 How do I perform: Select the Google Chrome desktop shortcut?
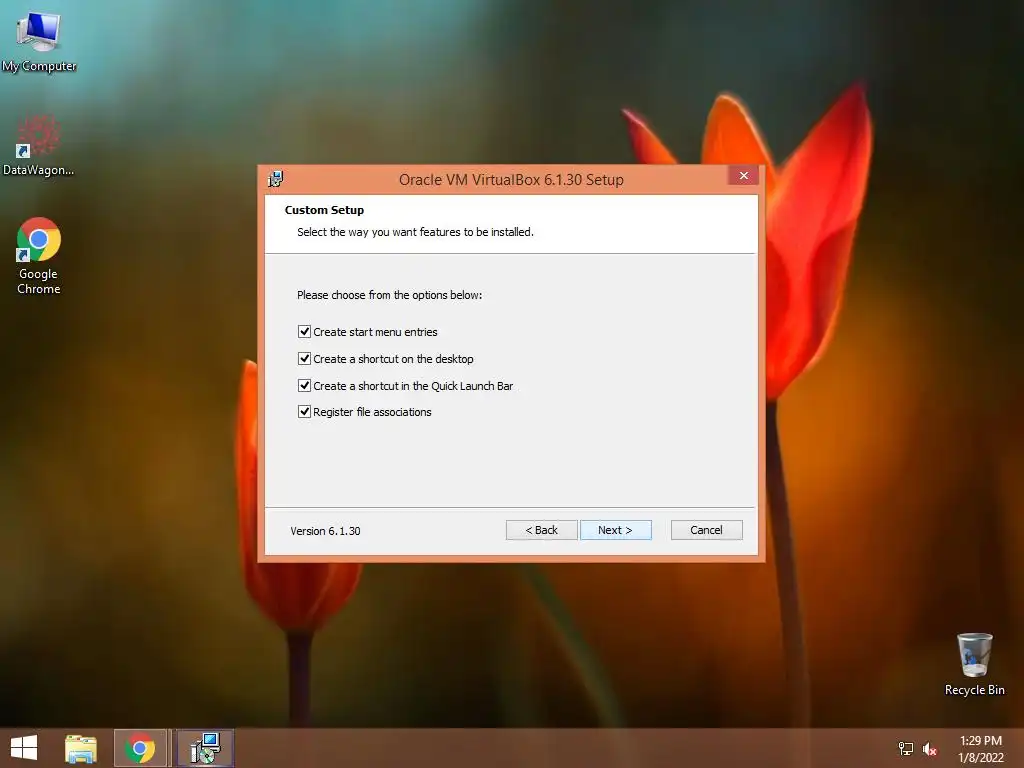pos(39,255)
